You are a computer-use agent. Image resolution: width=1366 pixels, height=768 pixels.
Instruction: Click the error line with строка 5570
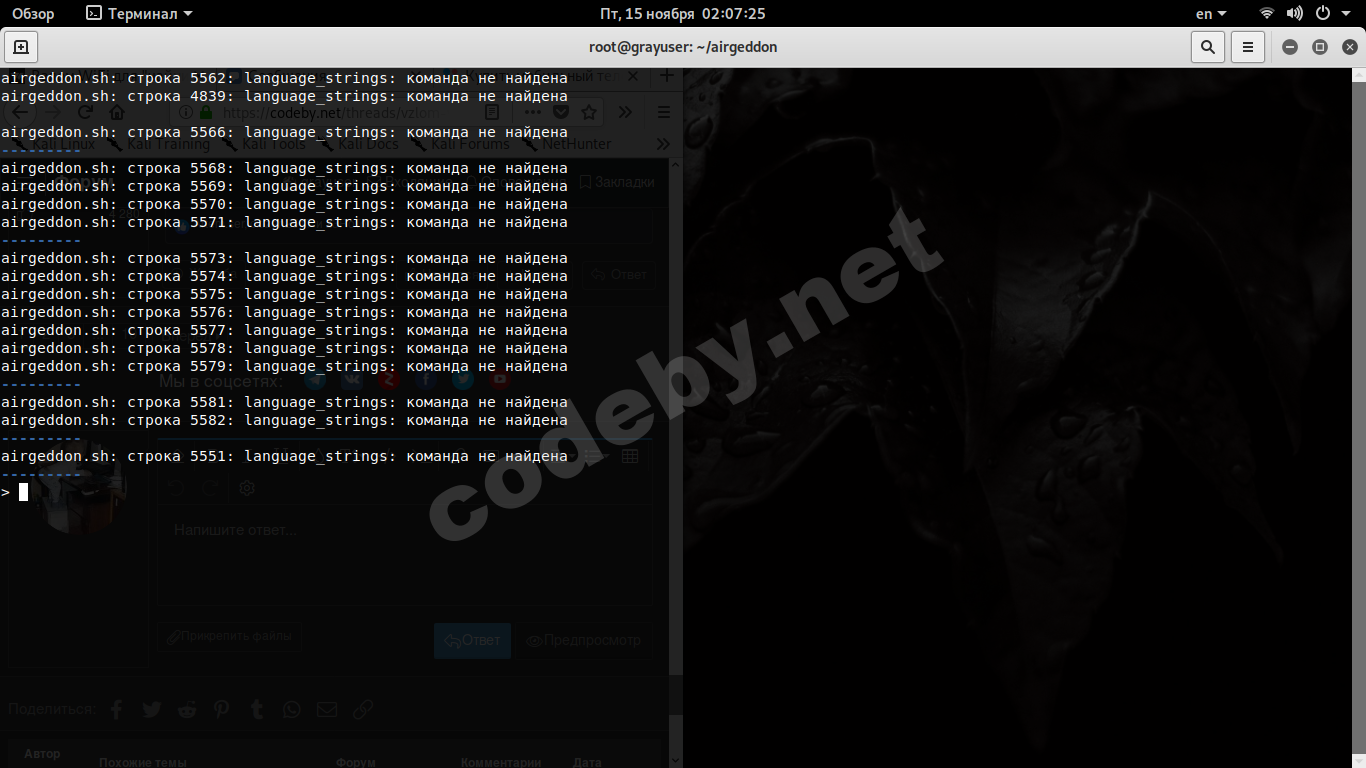coord(284,204)
